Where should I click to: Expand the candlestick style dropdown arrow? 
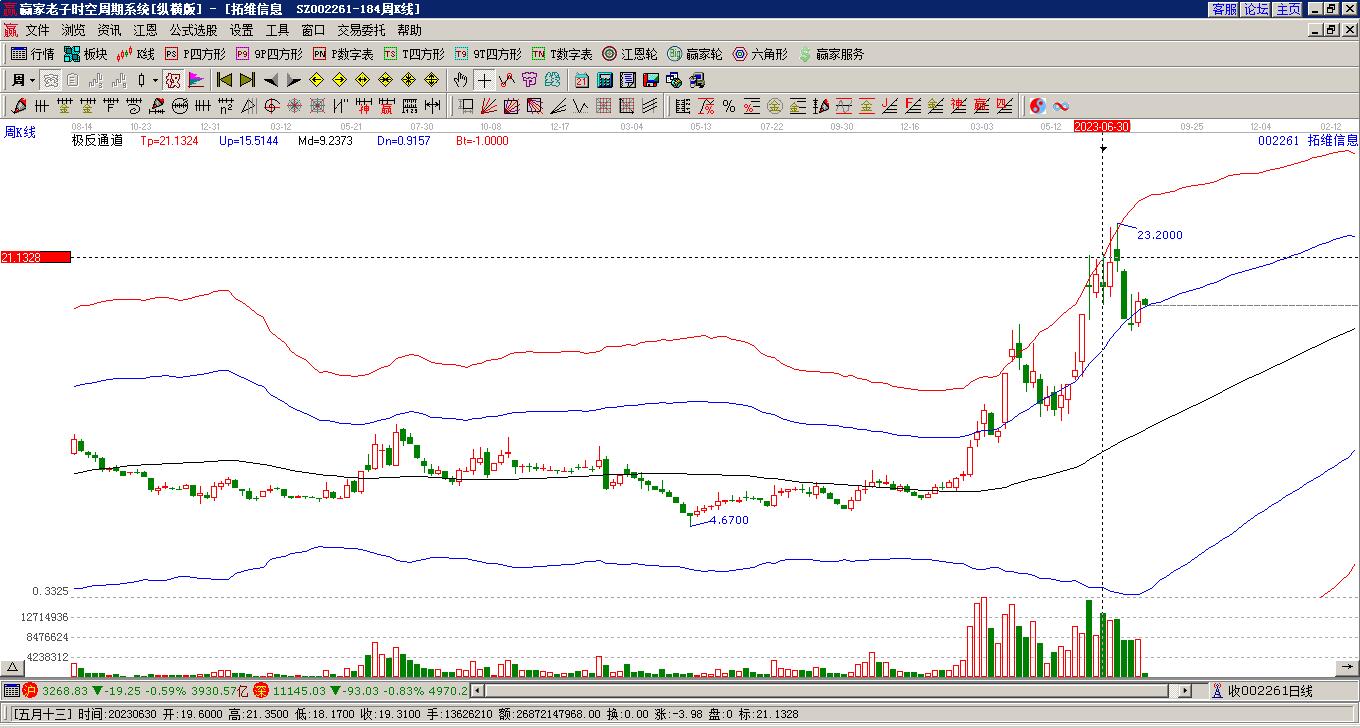coord(155,80)
